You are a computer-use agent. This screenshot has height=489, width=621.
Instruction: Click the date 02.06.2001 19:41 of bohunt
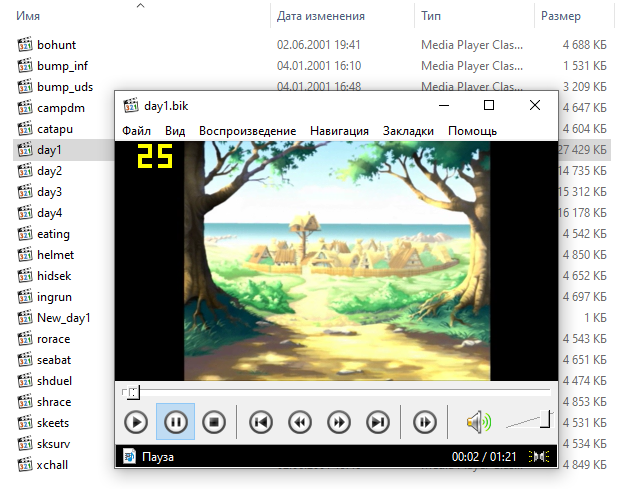[x=318, y=45]
